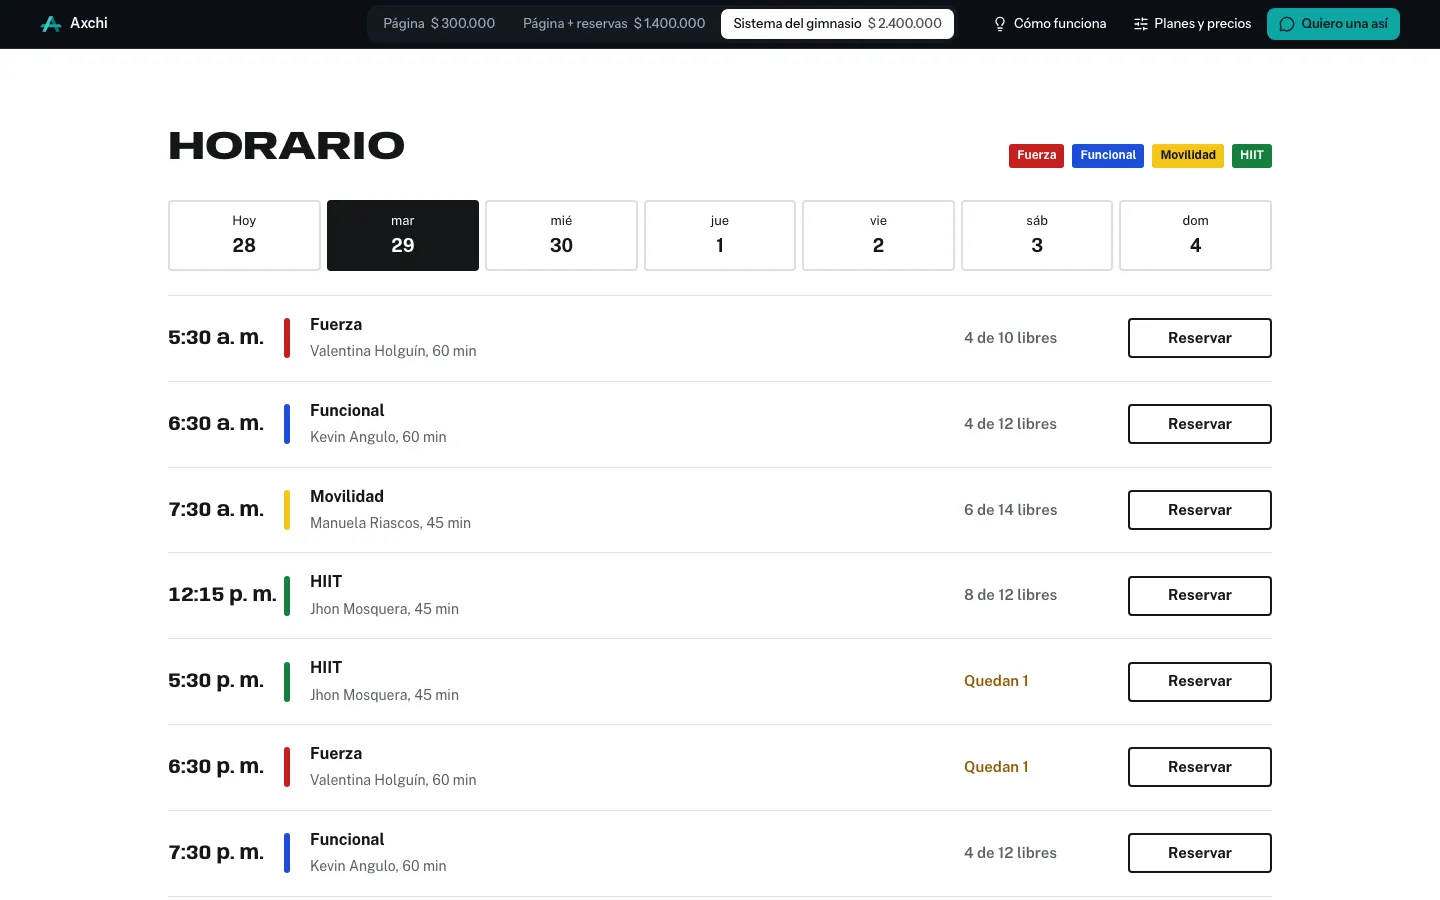
Task: Reserve the 5:30 a. m. Fuerza class
Action: pos(1200,338)
